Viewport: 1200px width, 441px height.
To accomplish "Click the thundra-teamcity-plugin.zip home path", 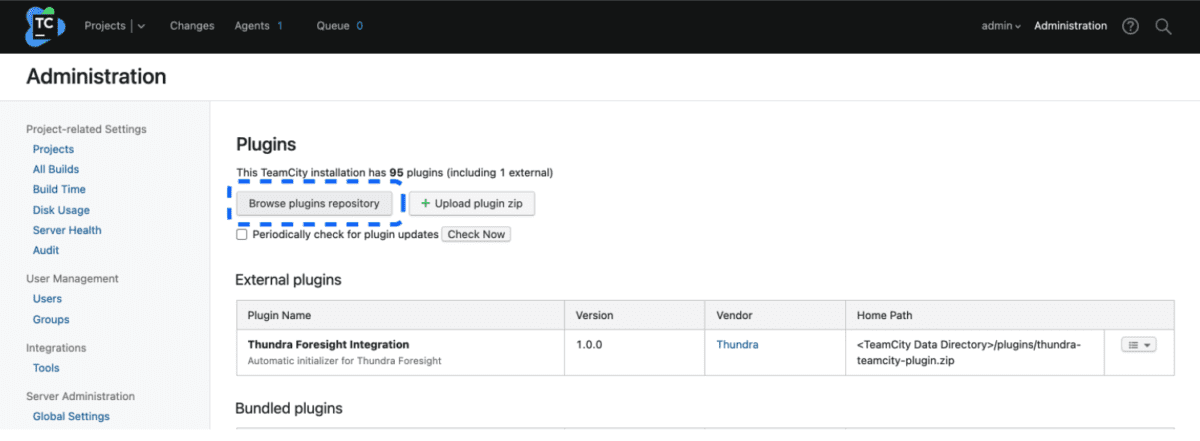I will pyautogui.click(x=969, y=352).
